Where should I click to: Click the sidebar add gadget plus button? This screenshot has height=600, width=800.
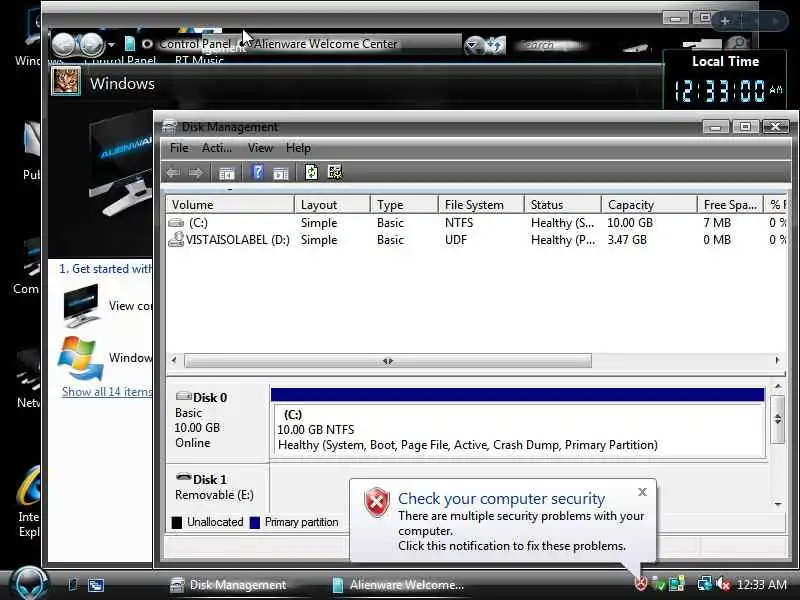point(724,21)
